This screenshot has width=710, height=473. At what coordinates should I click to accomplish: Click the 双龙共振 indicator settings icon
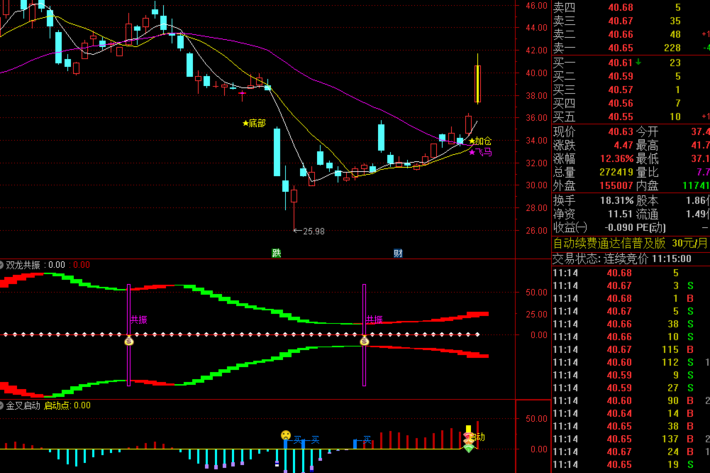point(4,265)
